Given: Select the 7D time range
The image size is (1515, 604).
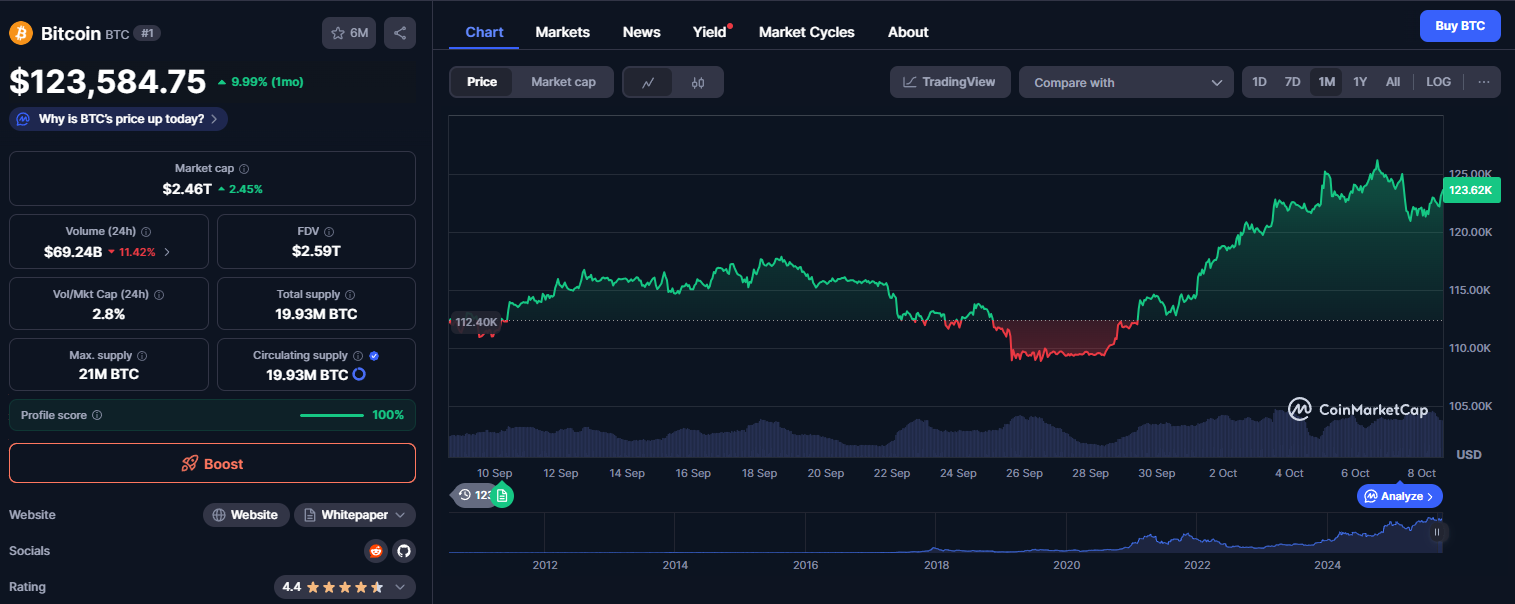Looking at the screenshot, I should coord(1292,82).
